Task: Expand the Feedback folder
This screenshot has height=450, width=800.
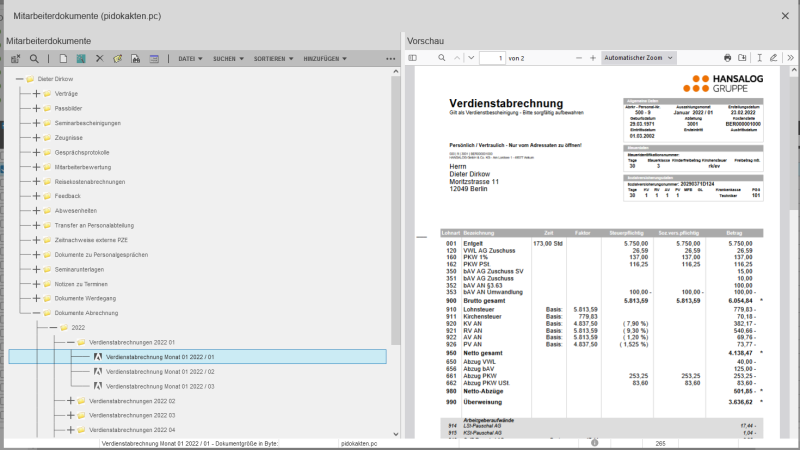Action: pos(36,196)
